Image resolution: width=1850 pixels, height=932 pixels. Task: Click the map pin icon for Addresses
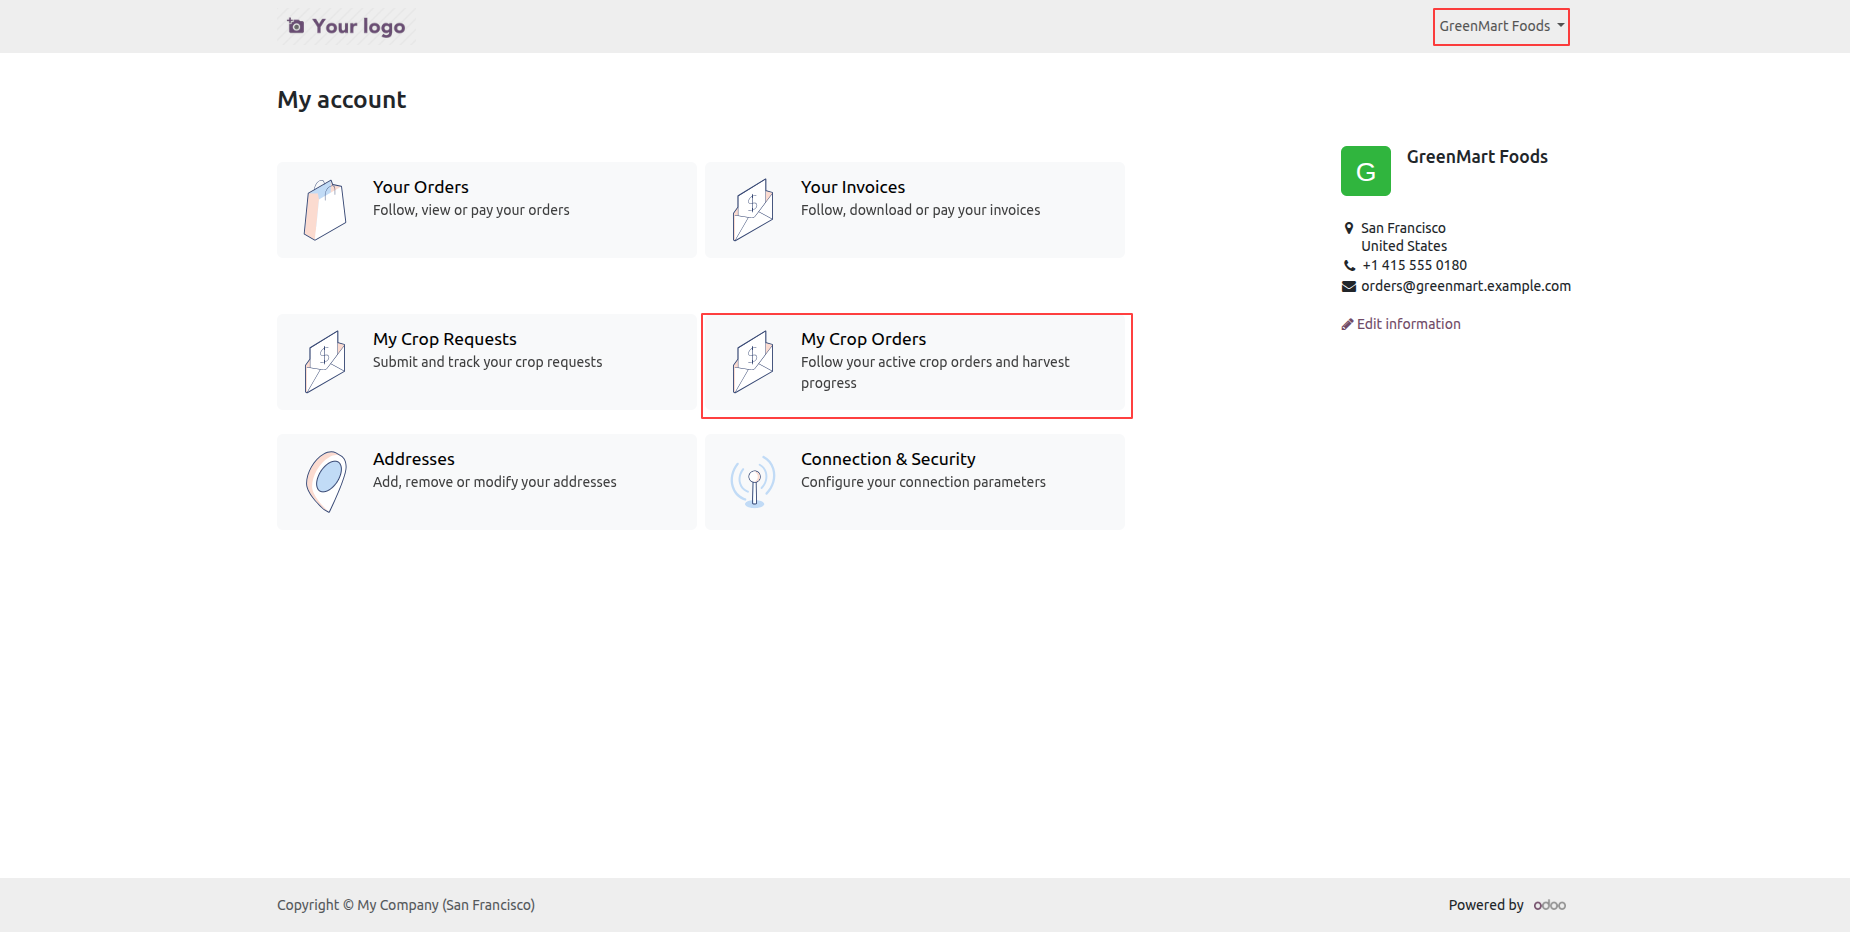[326, 482]
